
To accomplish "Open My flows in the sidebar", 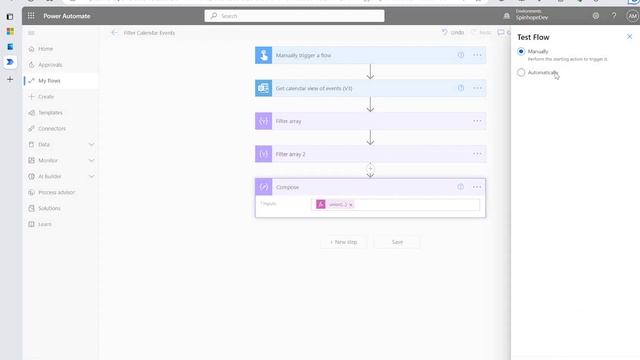I will click(x=60, y=80).
